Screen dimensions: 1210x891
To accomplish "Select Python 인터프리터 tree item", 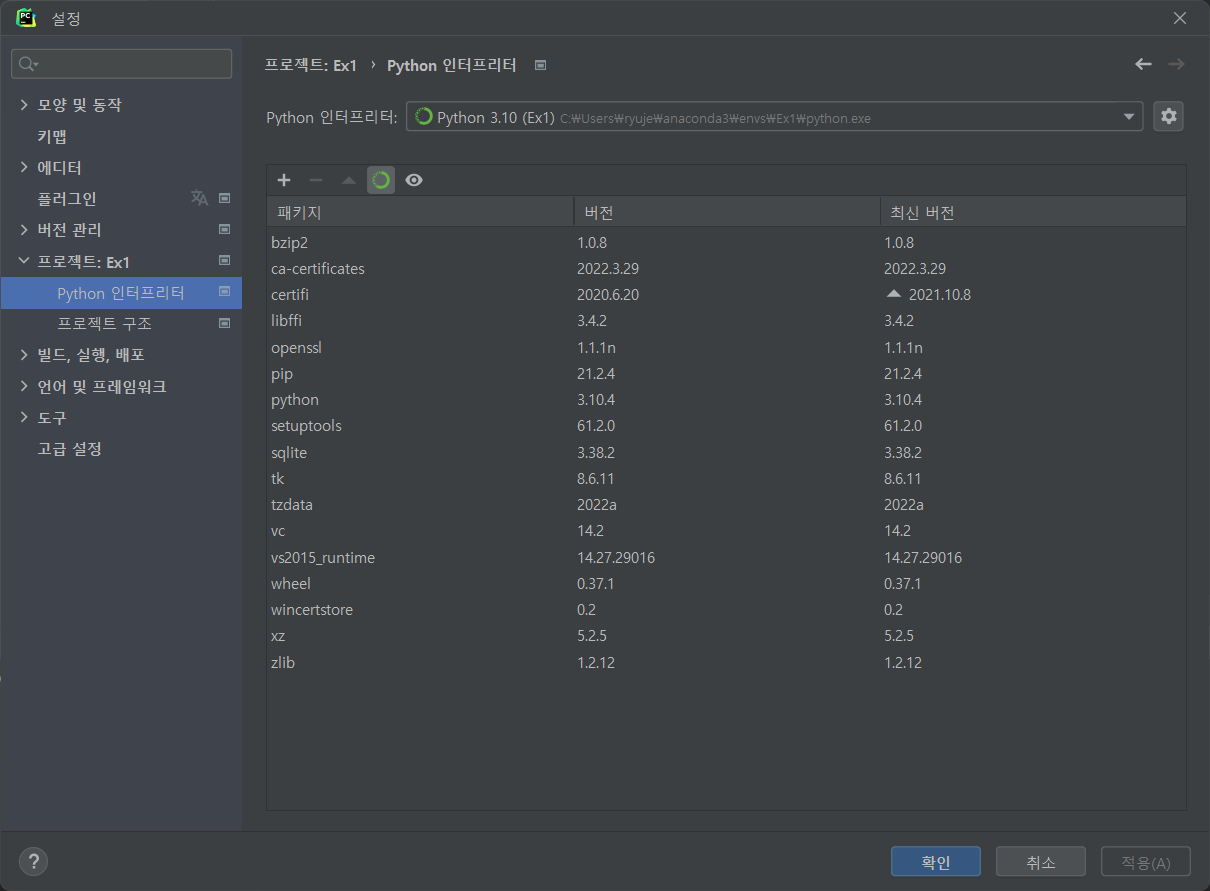I will [121, 292].
